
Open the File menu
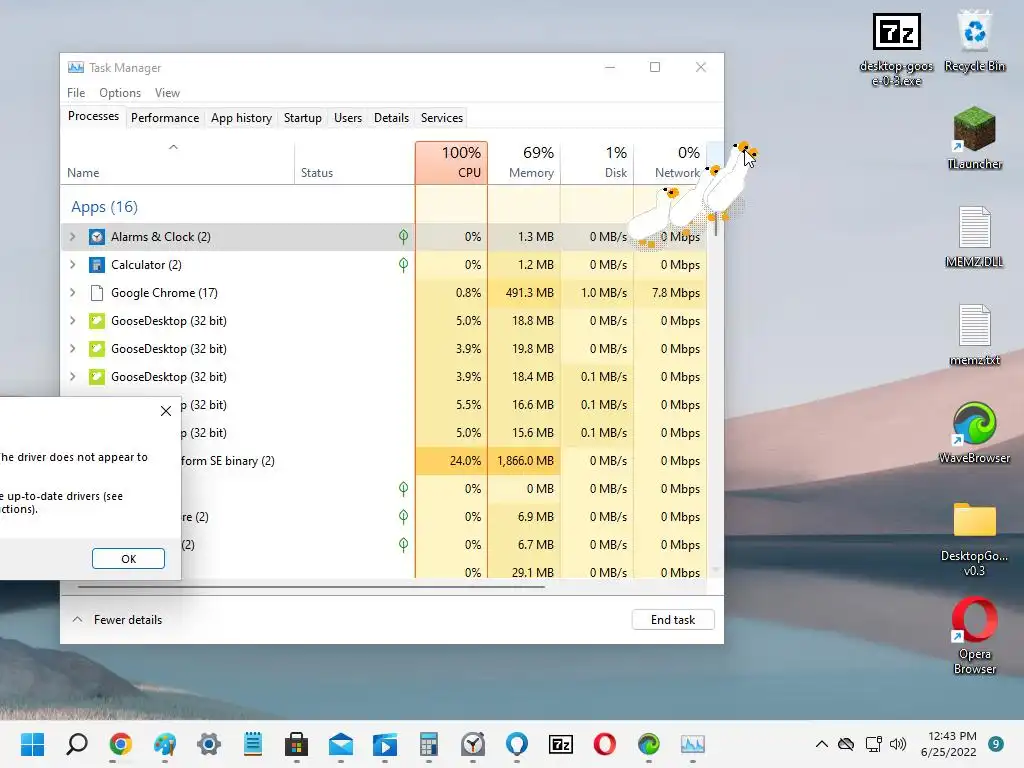[76, 93]
